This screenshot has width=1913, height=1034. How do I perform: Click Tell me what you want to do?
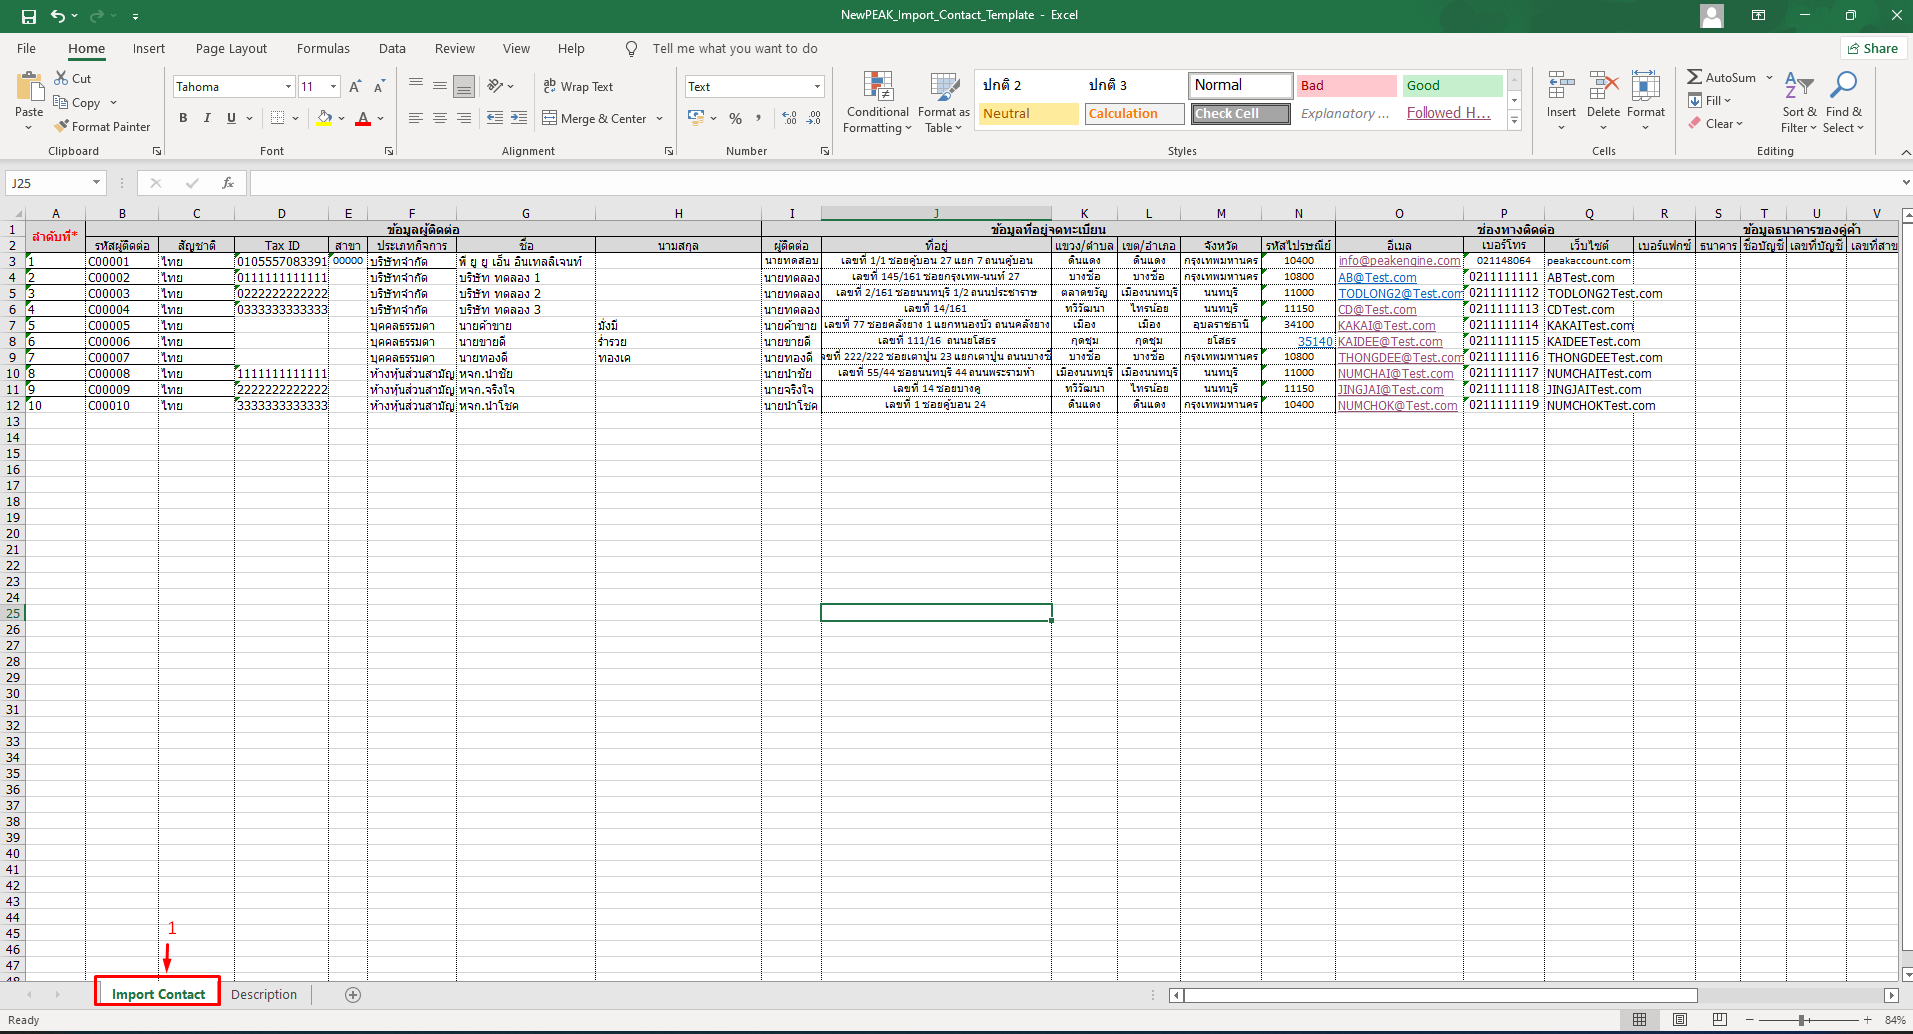tap(735, 48)
